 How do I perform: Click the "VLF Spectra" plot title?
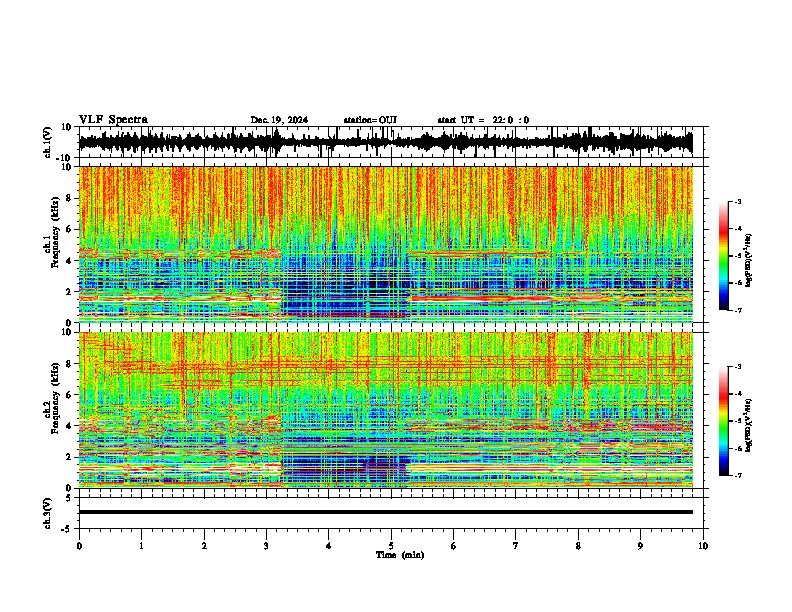point(113,119)
